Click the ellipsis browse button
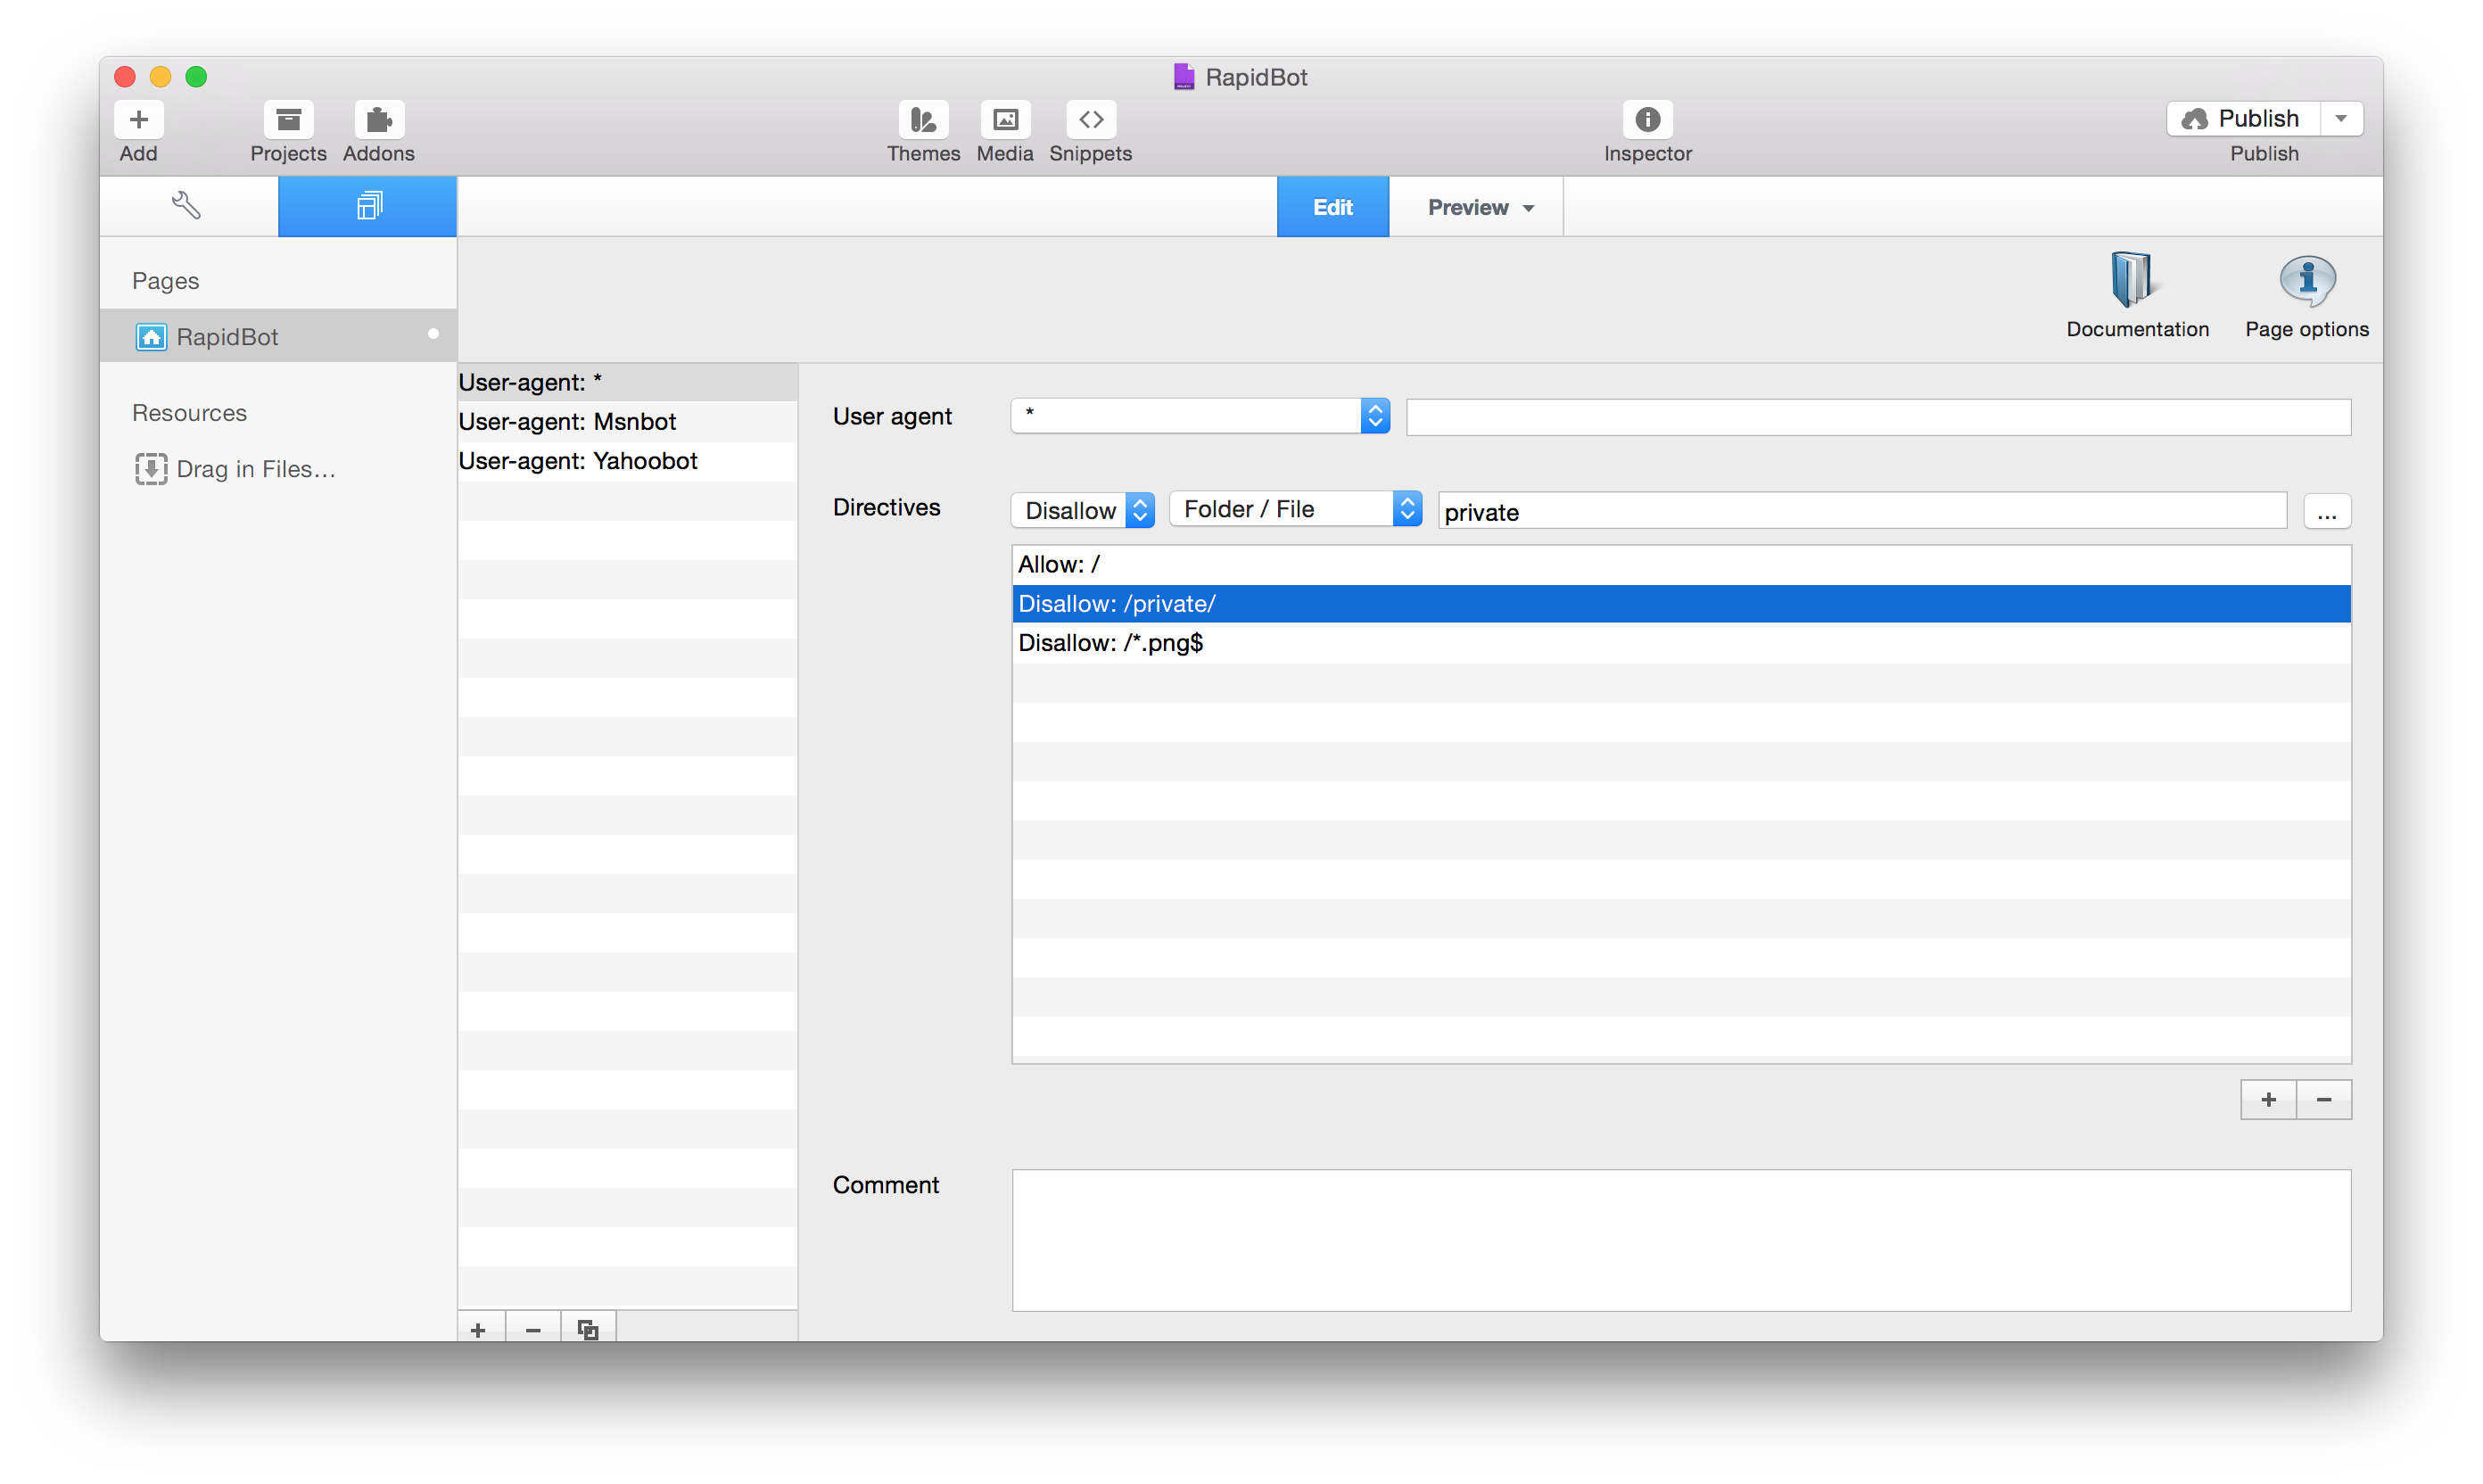 click(x=2326, y=512)
